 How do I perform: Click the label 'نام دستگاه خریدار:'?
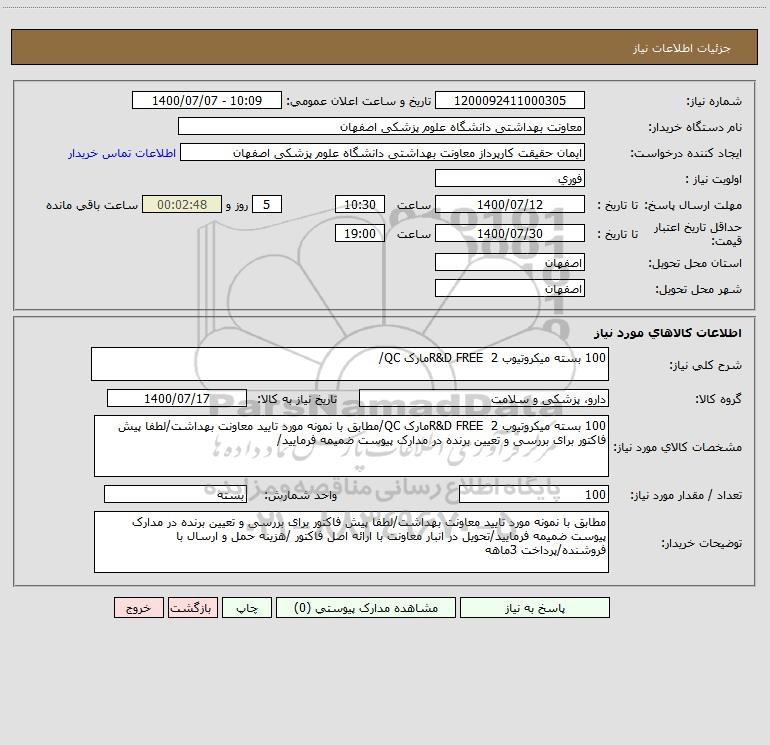(x=695, y=128)
